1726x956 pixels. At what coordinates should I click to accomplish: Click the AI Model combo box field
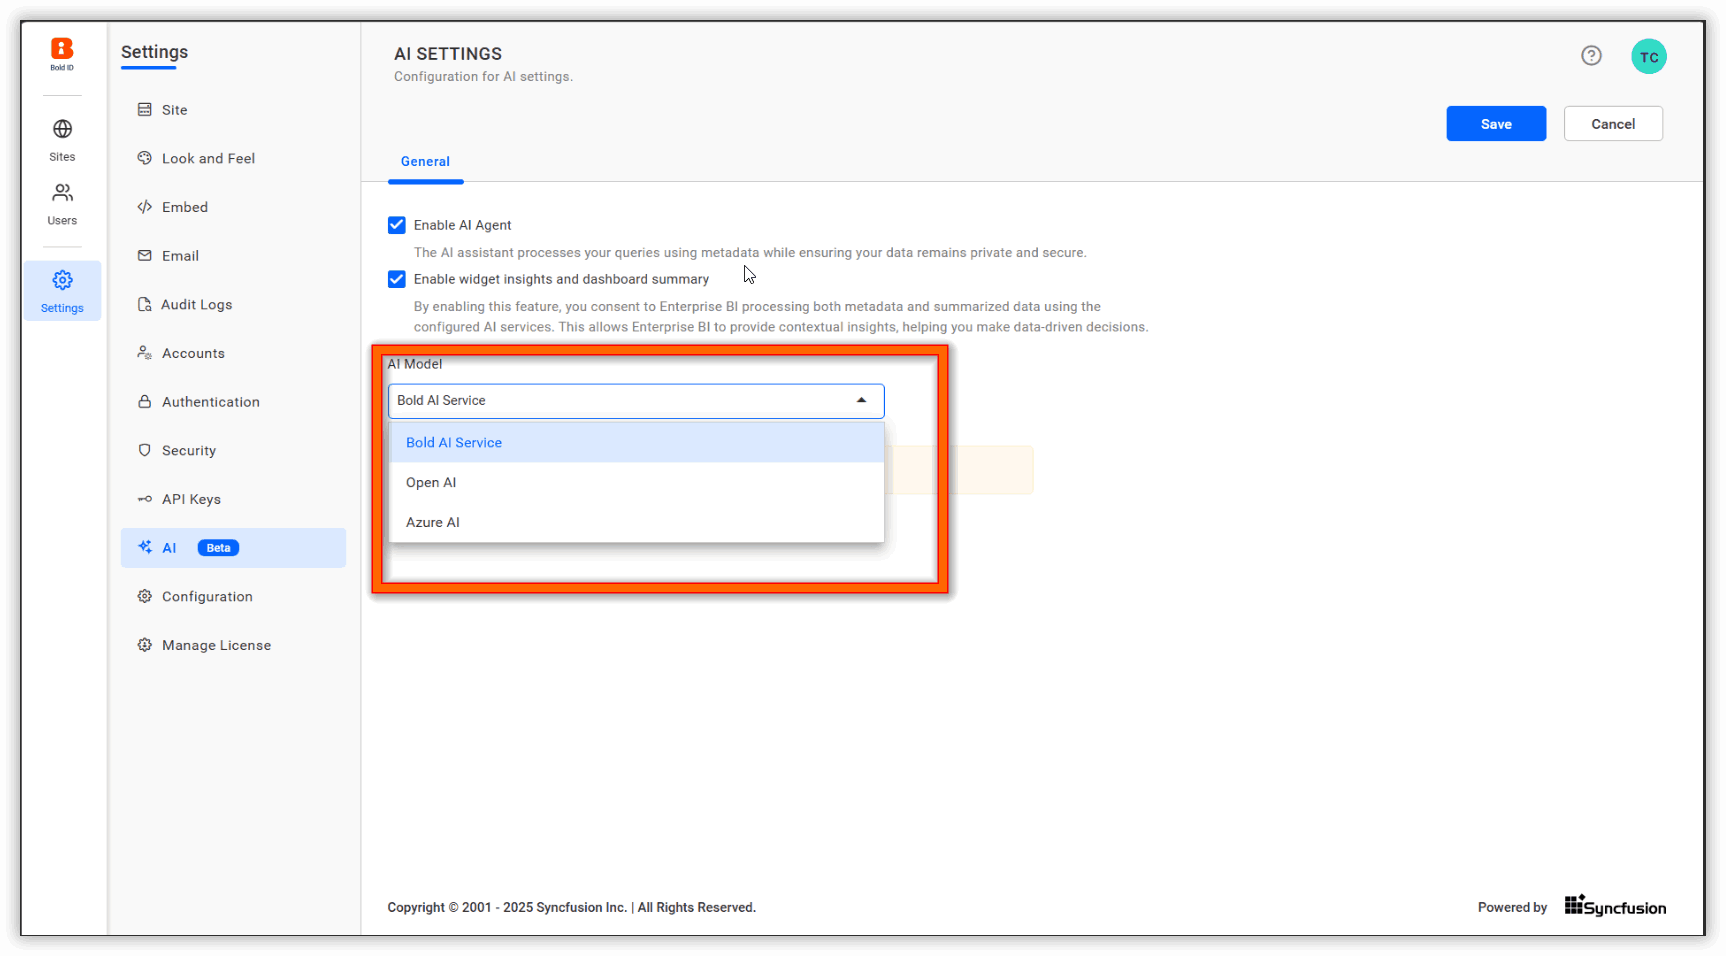point(636,401)
